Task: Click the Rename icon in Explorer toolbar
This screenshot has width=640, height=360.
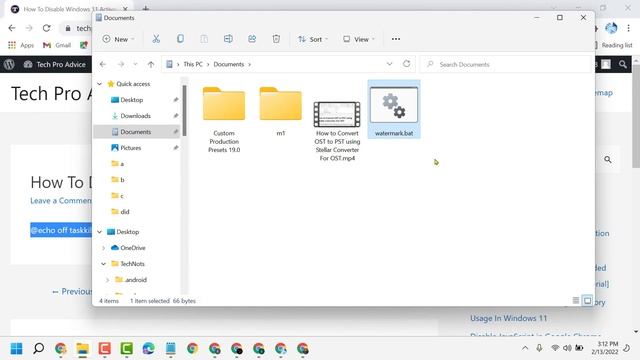Action: pyautogui.click(x=228, y=39)
